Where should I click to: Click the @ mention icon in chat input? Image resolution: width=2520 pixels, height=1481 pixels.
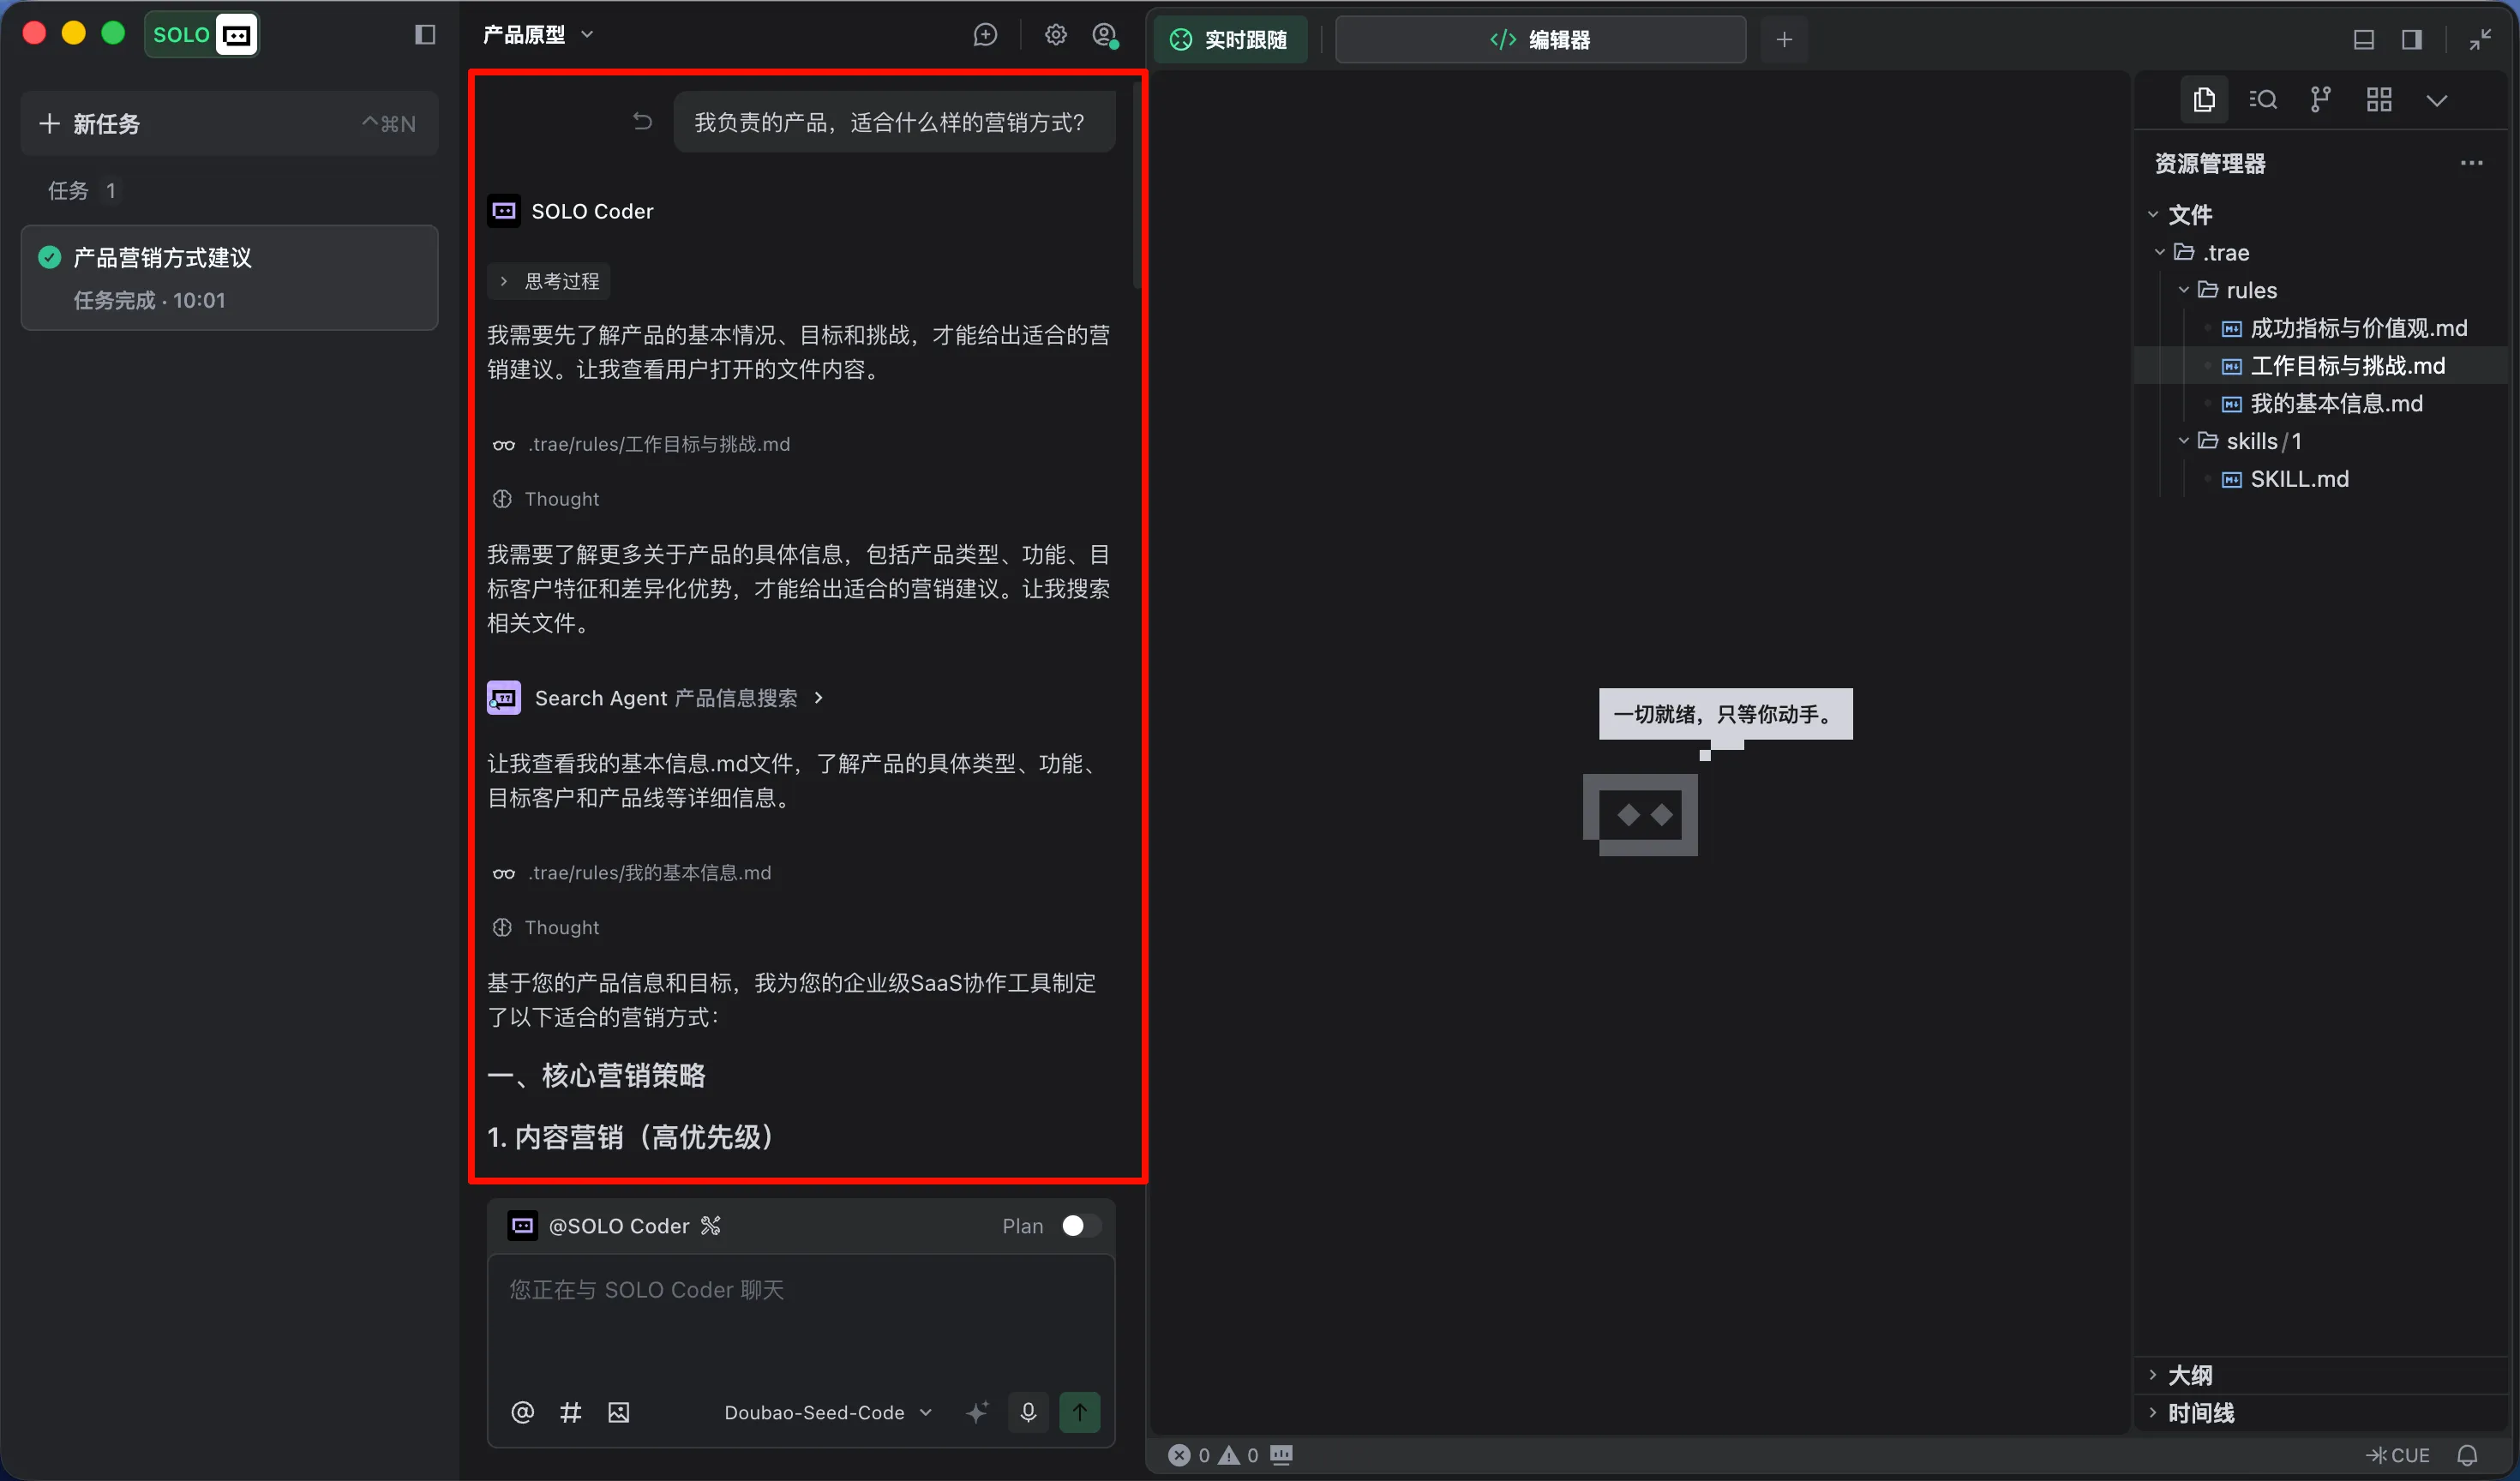coord(523,1412)
